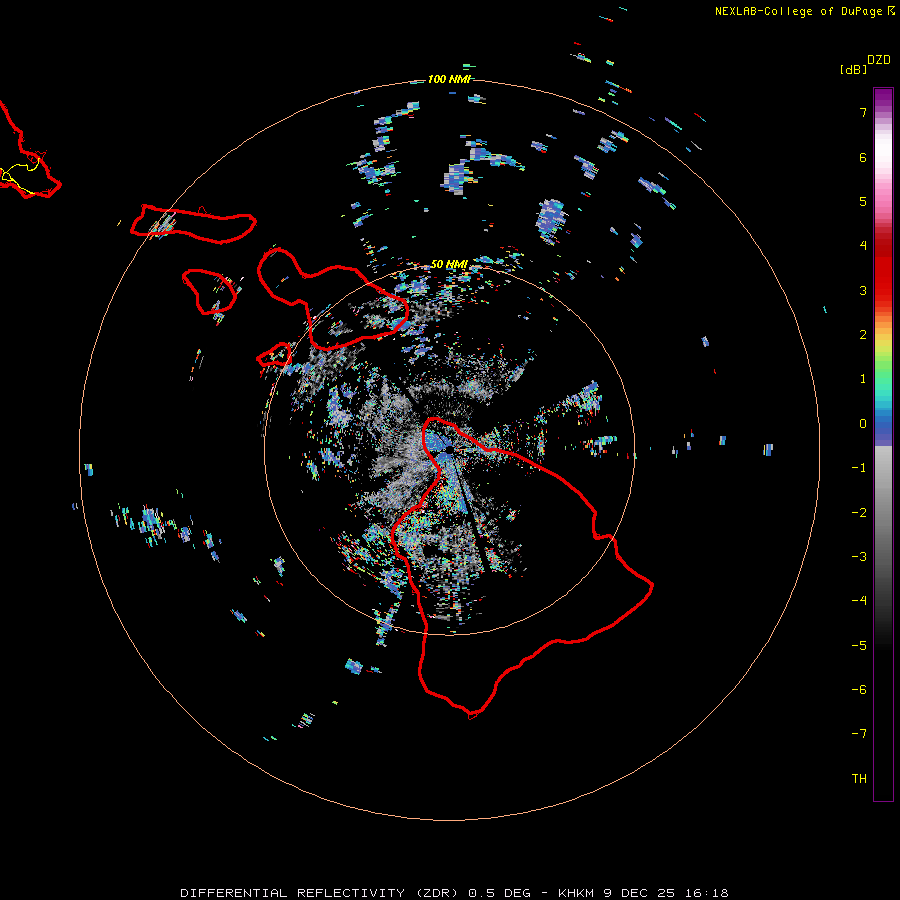The image size is (900, 900).
Task: Click the 1 value on color scale
Action: click(863, 379)
